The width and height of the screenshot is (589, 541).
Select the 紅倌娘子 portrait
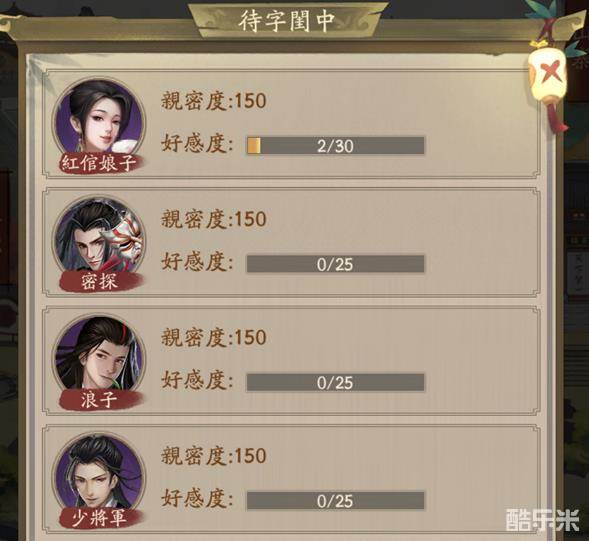point(99,120)
